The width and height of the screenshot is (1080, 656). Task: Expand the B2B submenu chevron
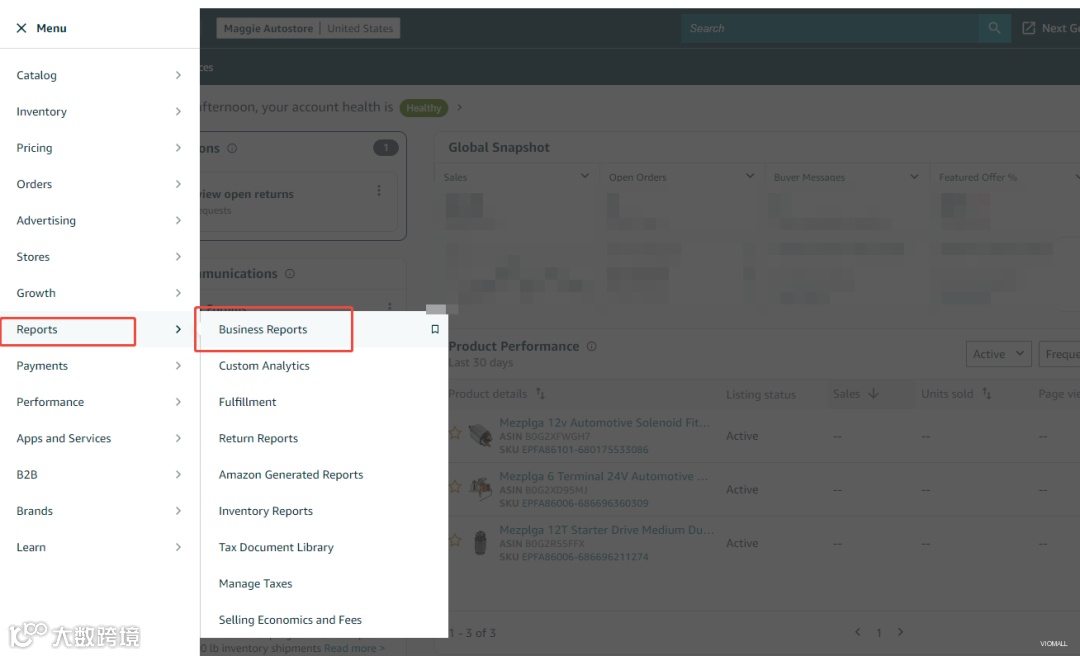[178, 475]
